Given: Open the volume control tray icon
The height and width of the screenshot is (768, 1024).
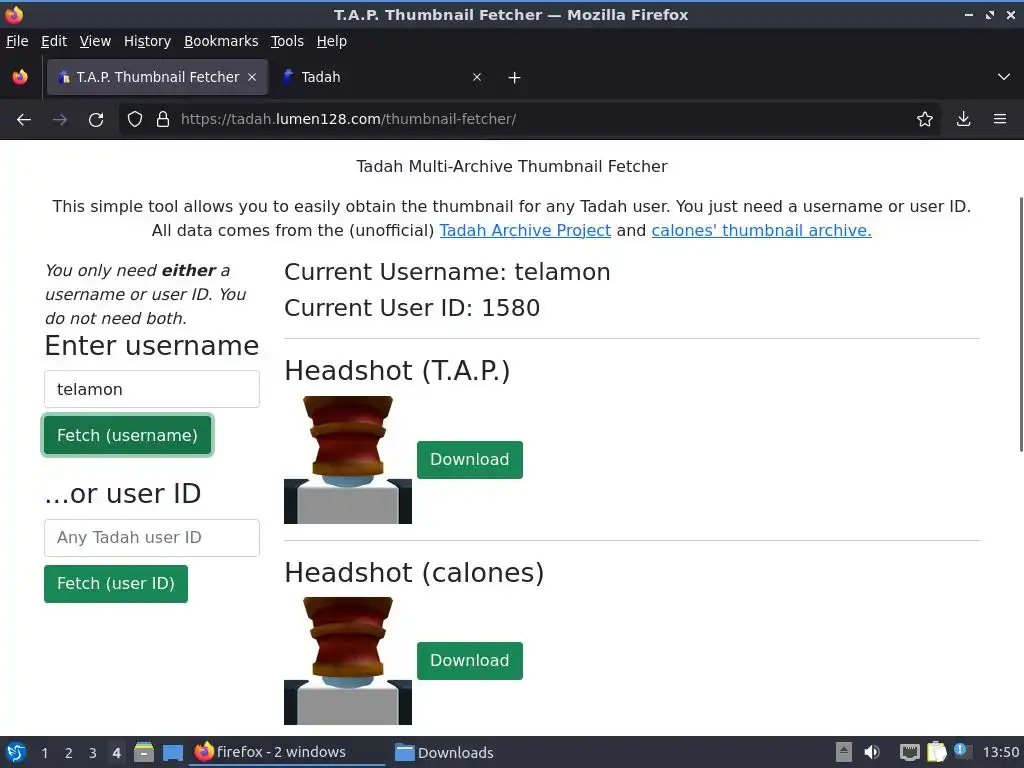Looking at the screenshot, I should tap(872, 753).
